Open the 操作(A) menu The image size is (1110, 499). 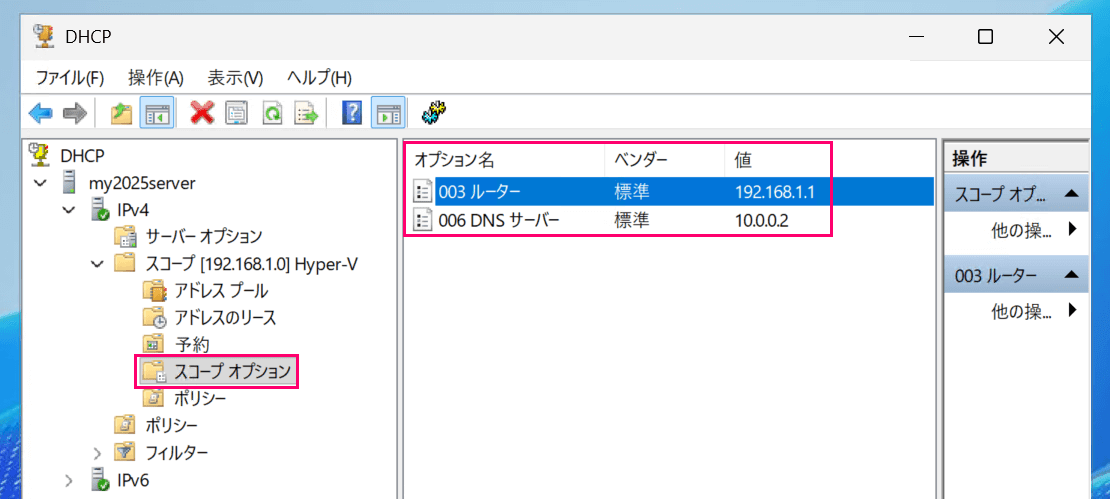156,78
